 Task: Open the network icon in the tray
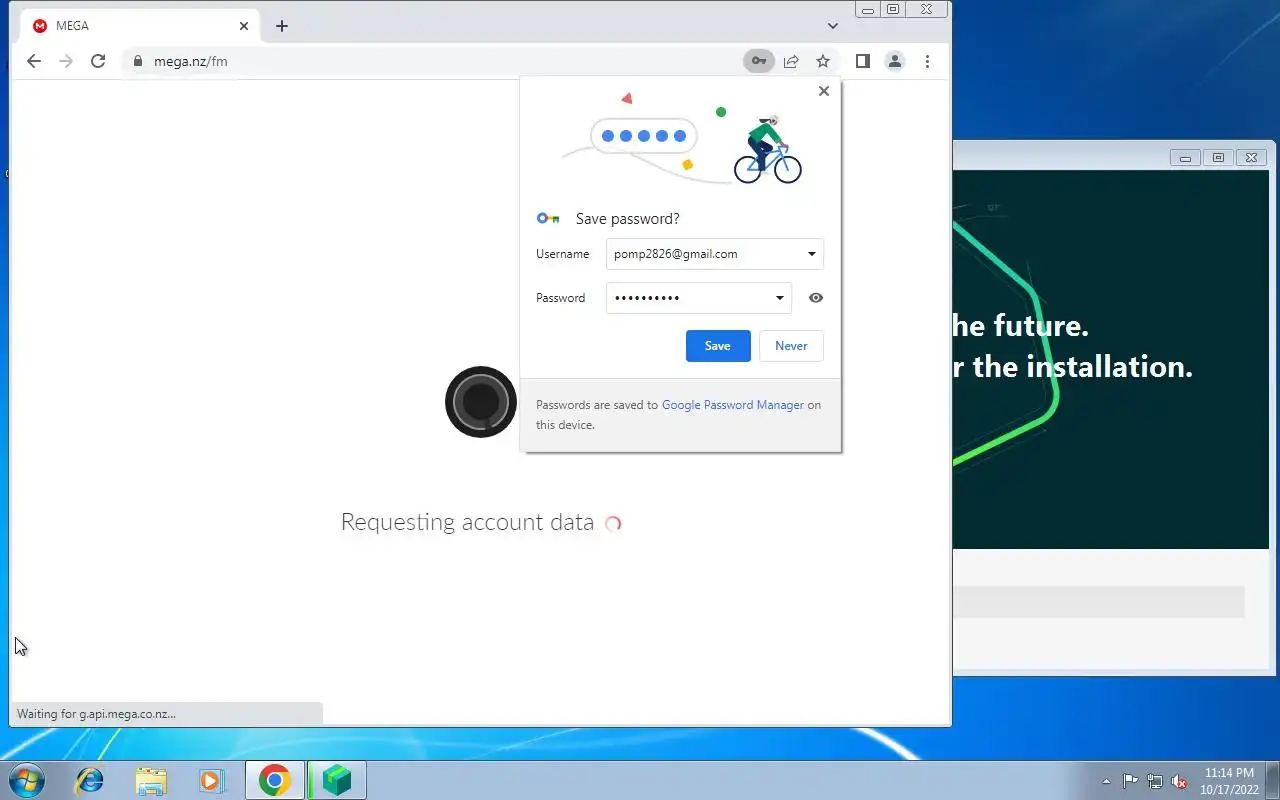pos(1155,781)
